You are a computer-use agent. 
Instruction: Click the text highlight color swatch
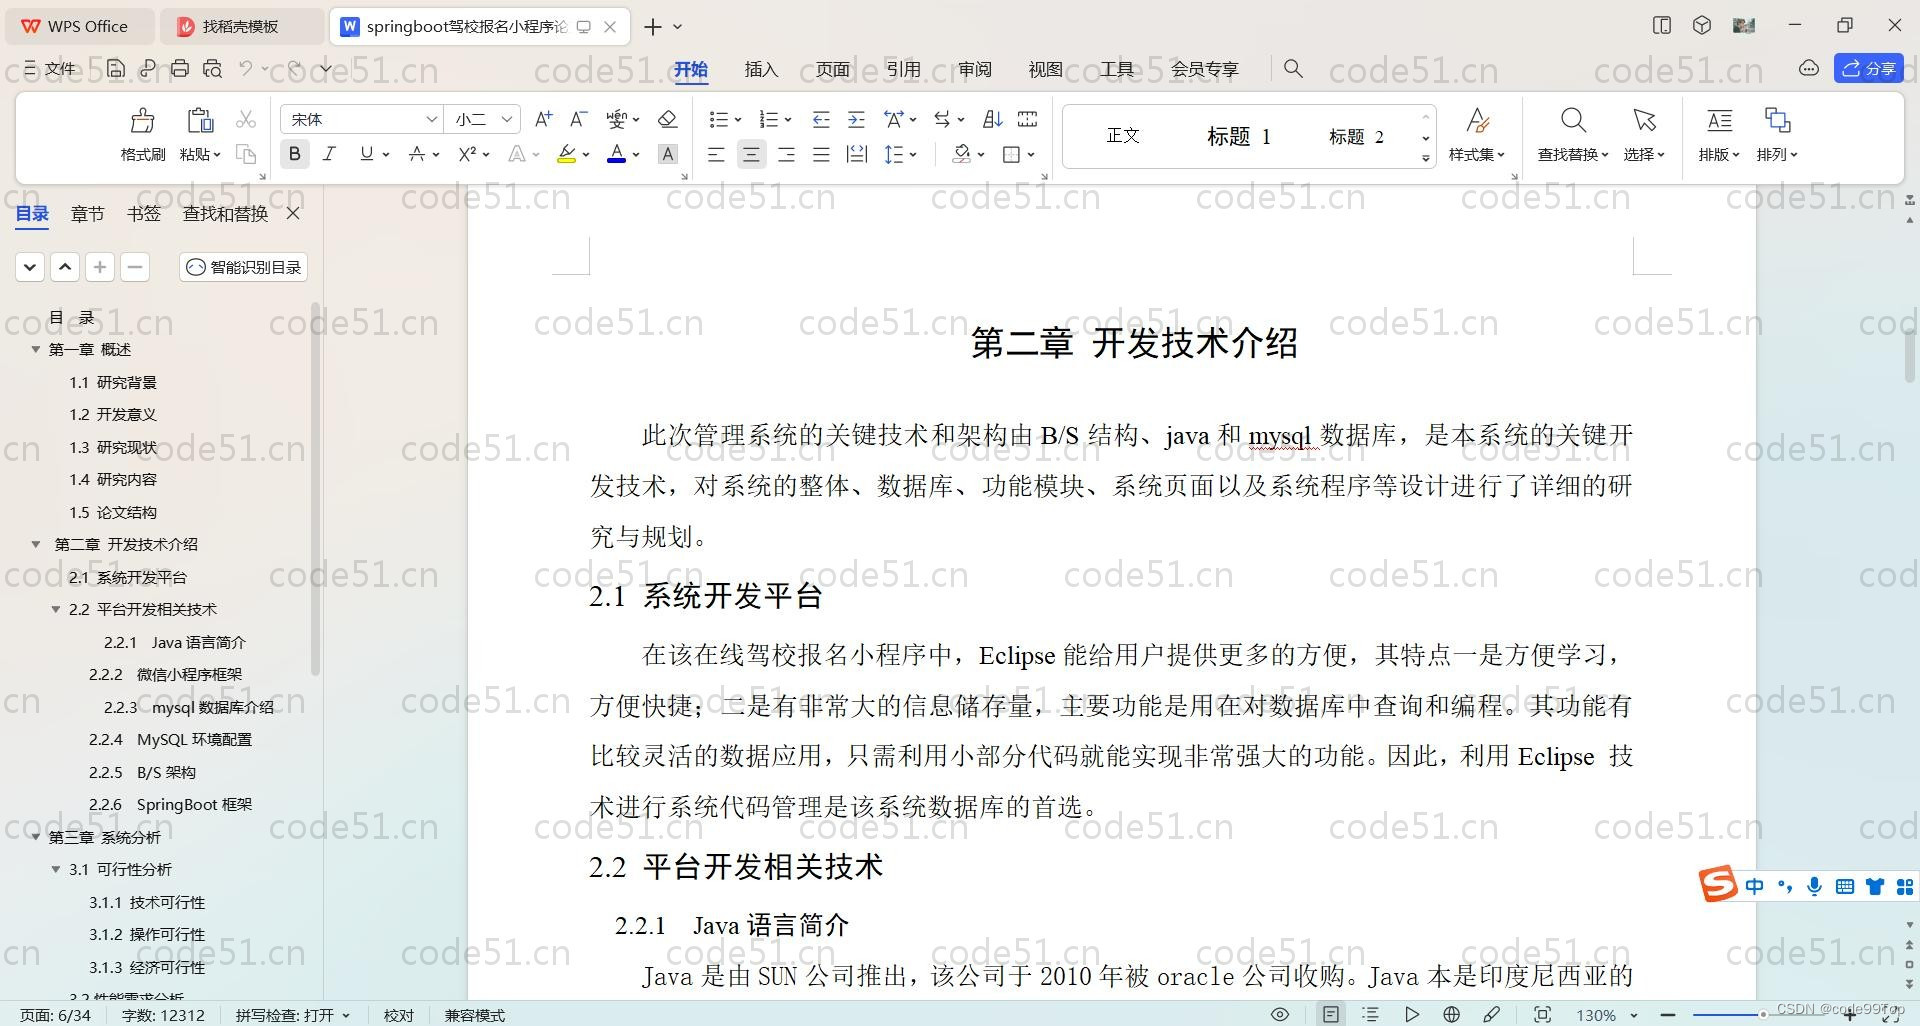(566, 154)
